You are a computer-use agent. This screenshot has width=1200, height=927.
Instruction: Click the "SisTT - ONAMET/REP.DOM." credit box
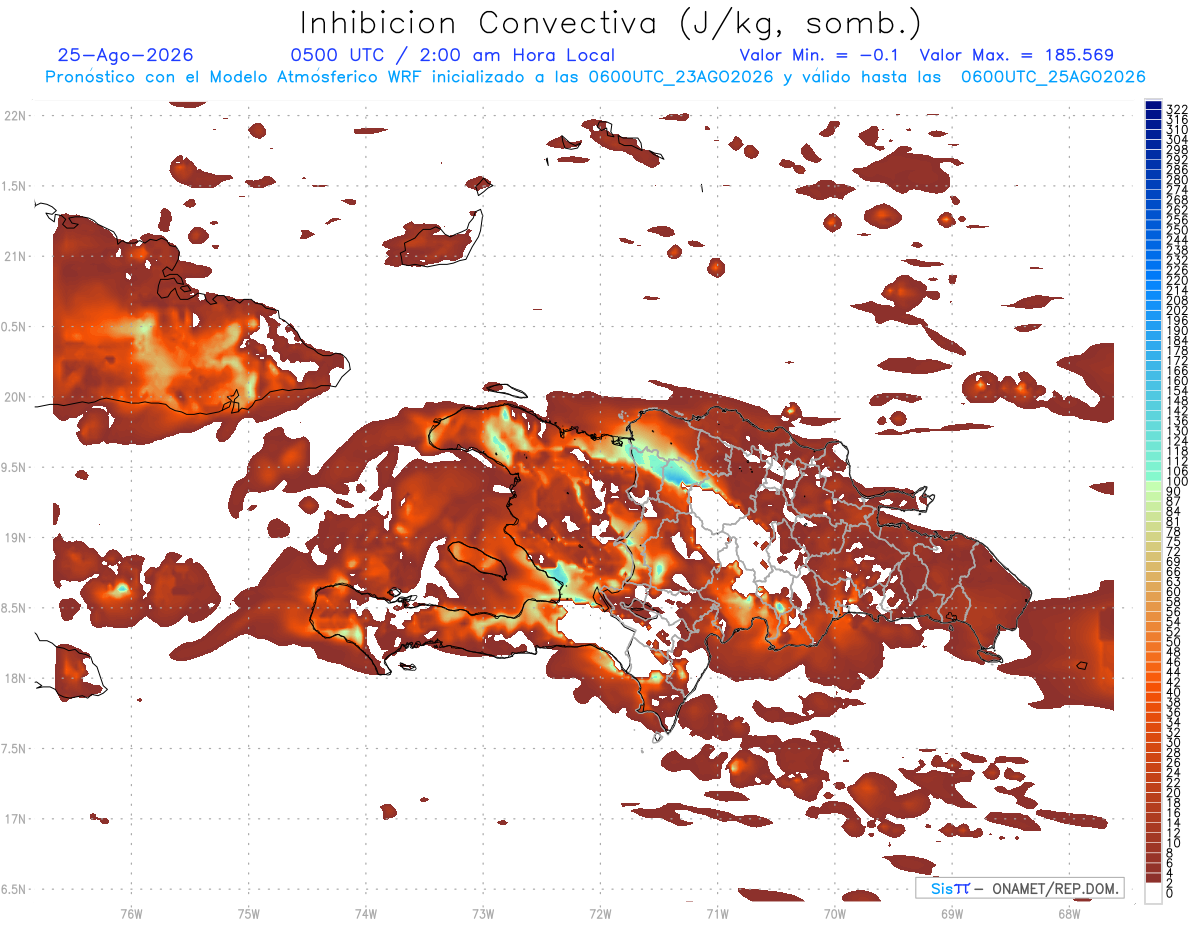click(1019, 888)
